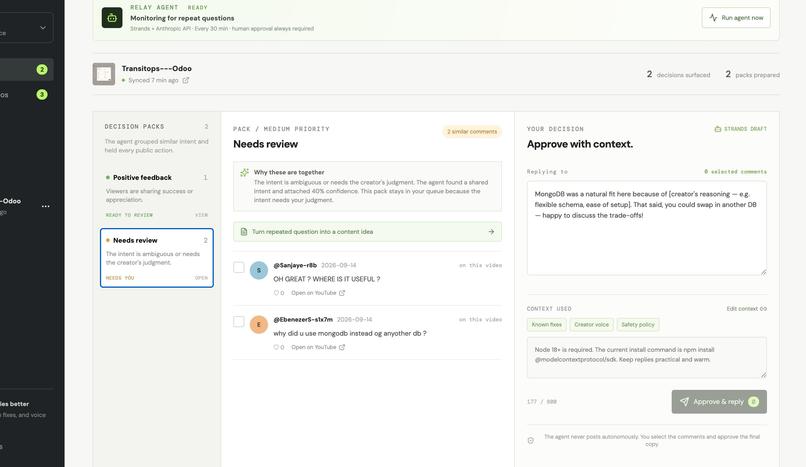Toggle the Safety policy context tag

click(x=637, y=325)
